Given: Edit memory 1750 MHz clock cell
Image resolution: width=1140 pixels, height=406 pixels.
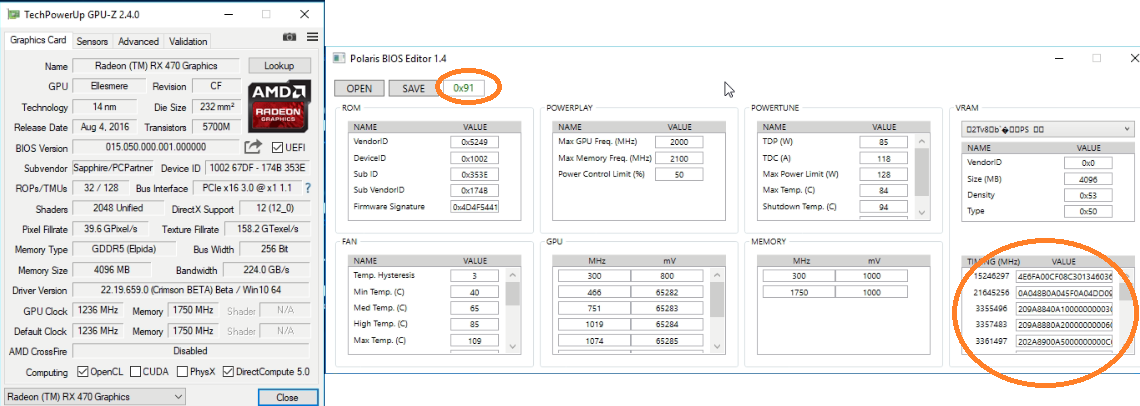Looking at the screenshot, I should pos(799,292).
